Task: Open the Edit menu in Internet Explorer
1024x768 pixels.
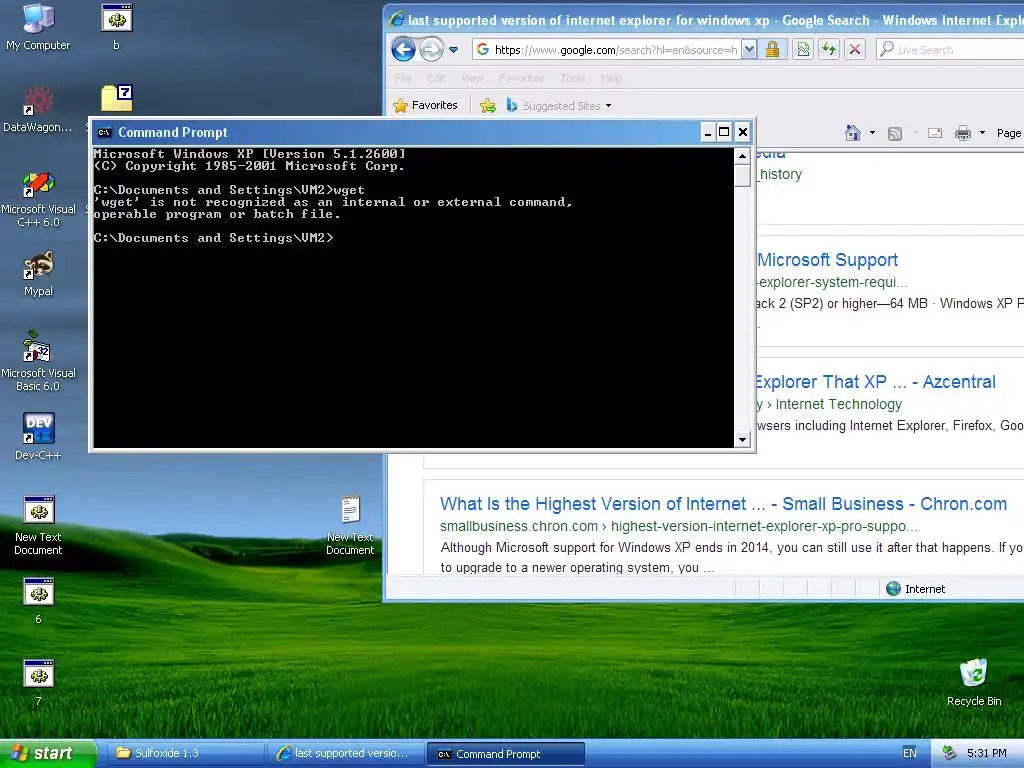Action: pos(436,78)
